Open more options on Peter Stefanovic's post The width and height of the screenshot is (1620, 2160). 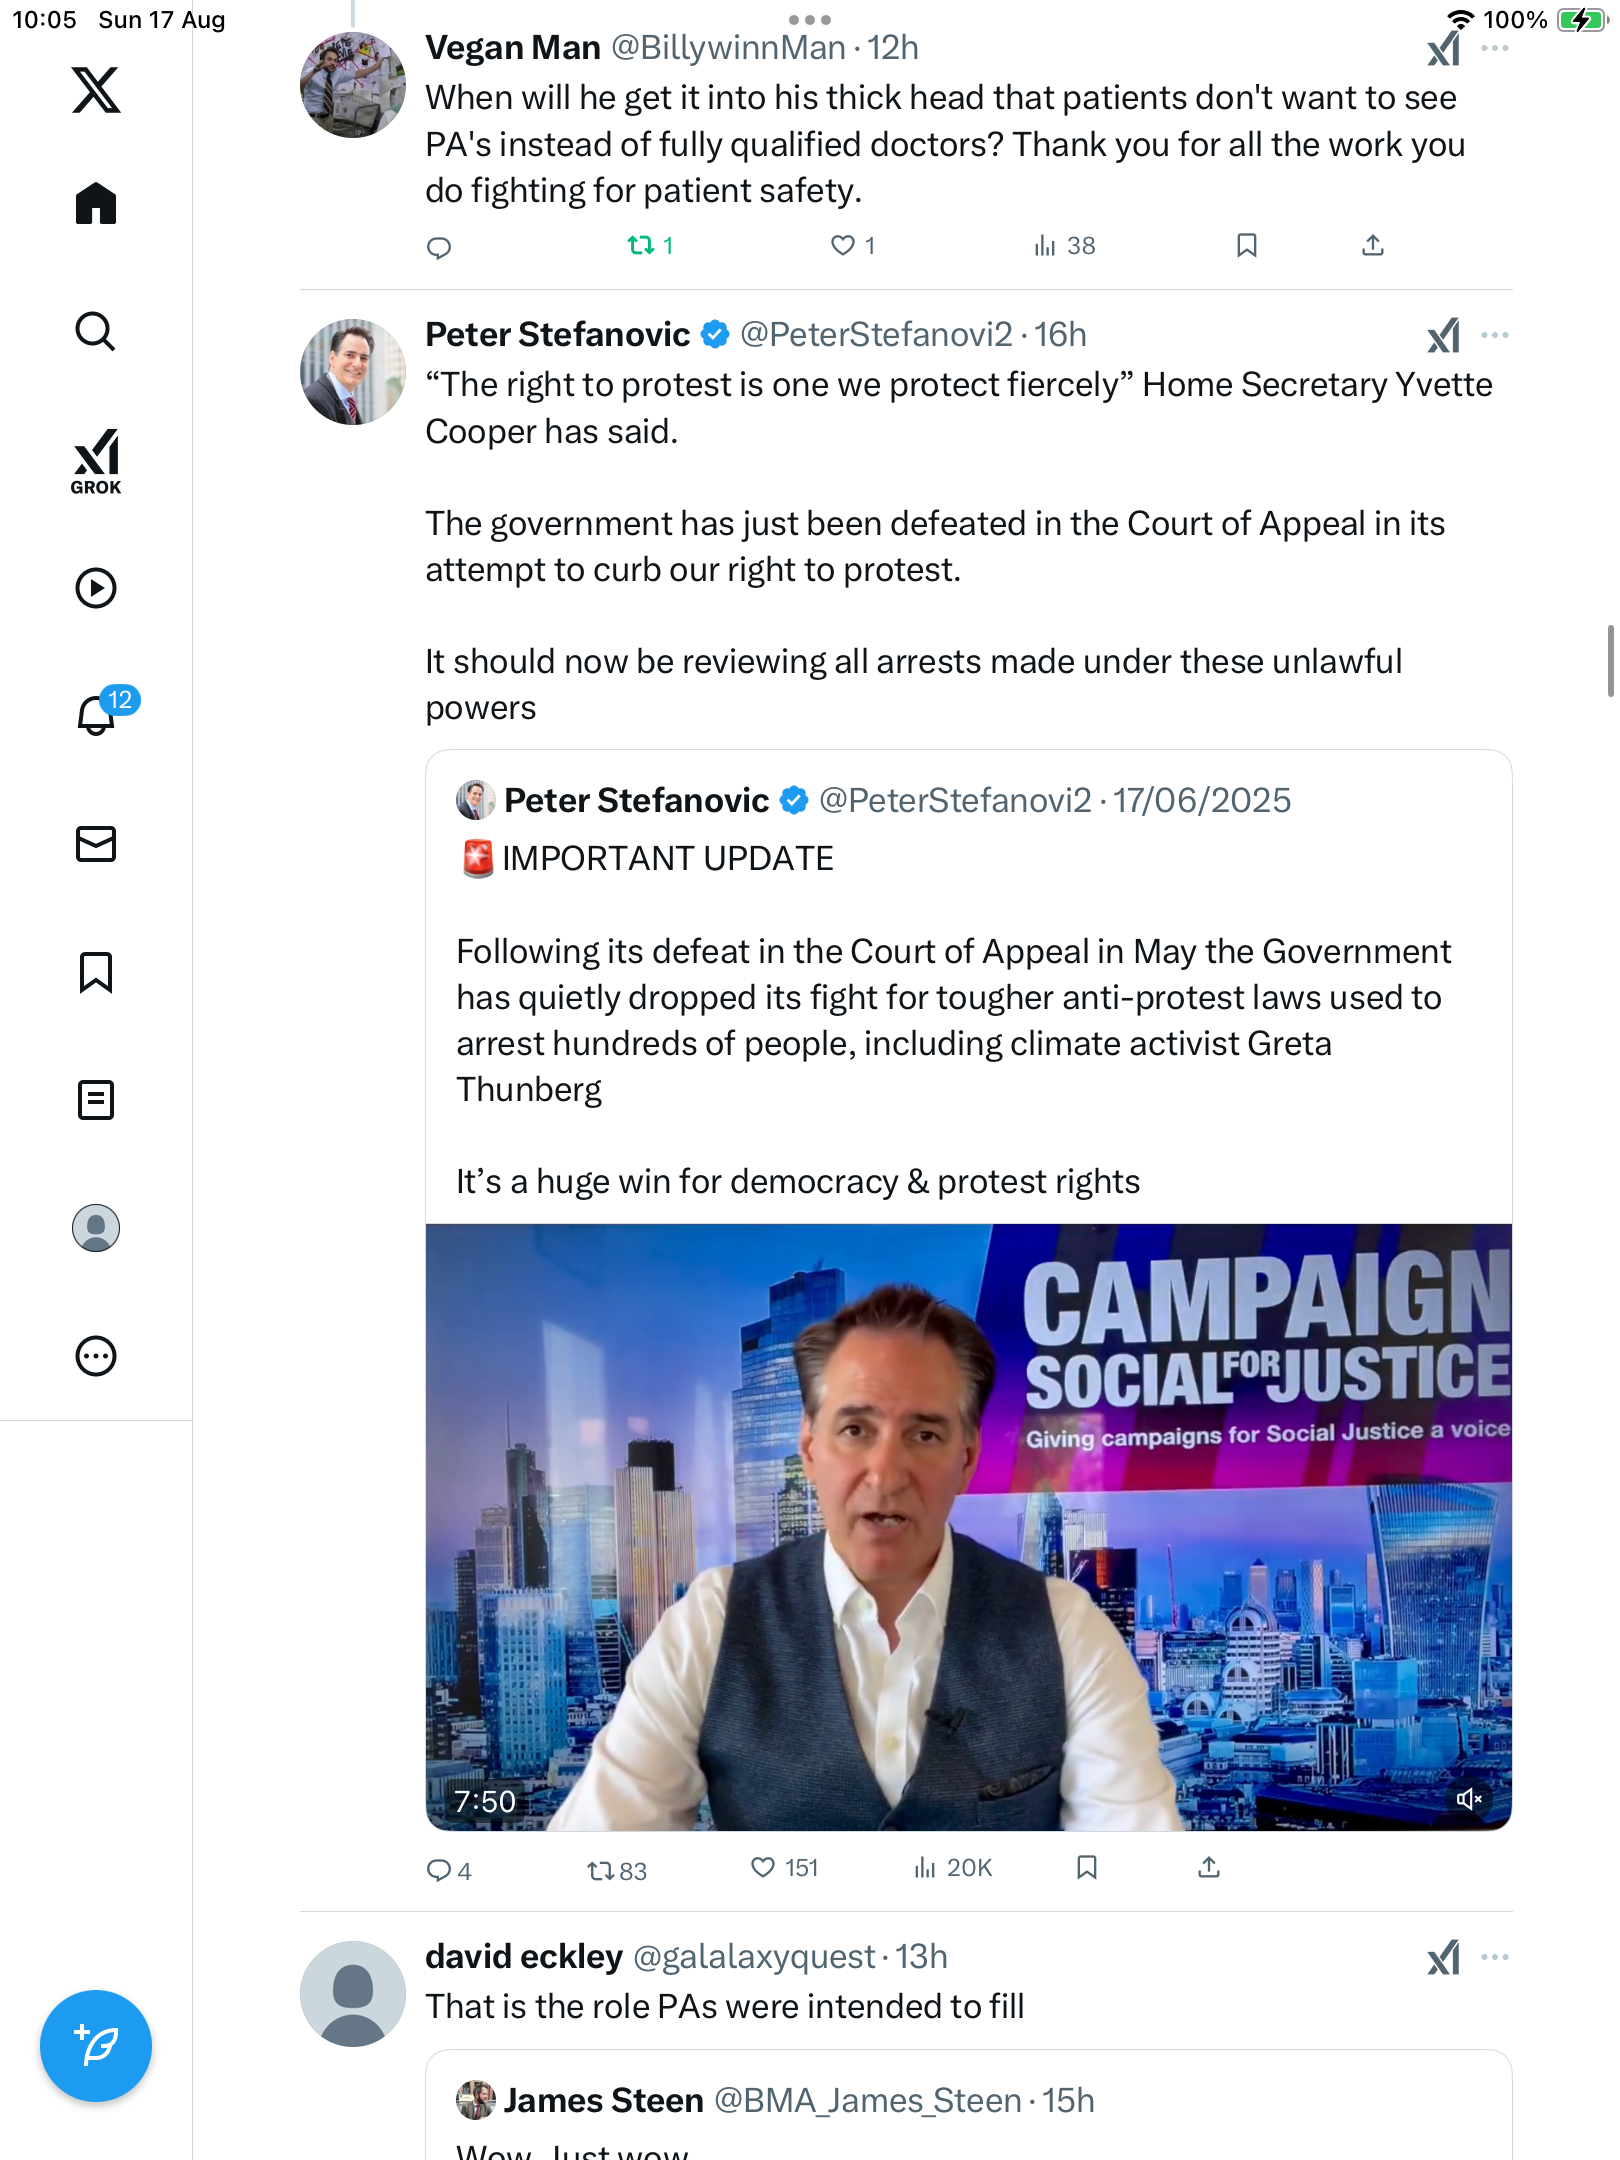pos(1495,335)
